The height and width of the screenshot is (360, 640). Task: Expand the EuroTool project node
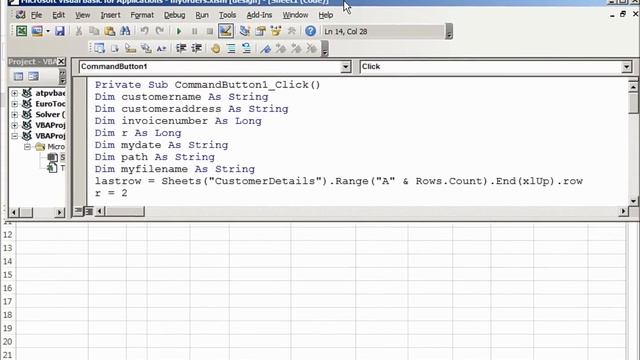tap(14, 104)
